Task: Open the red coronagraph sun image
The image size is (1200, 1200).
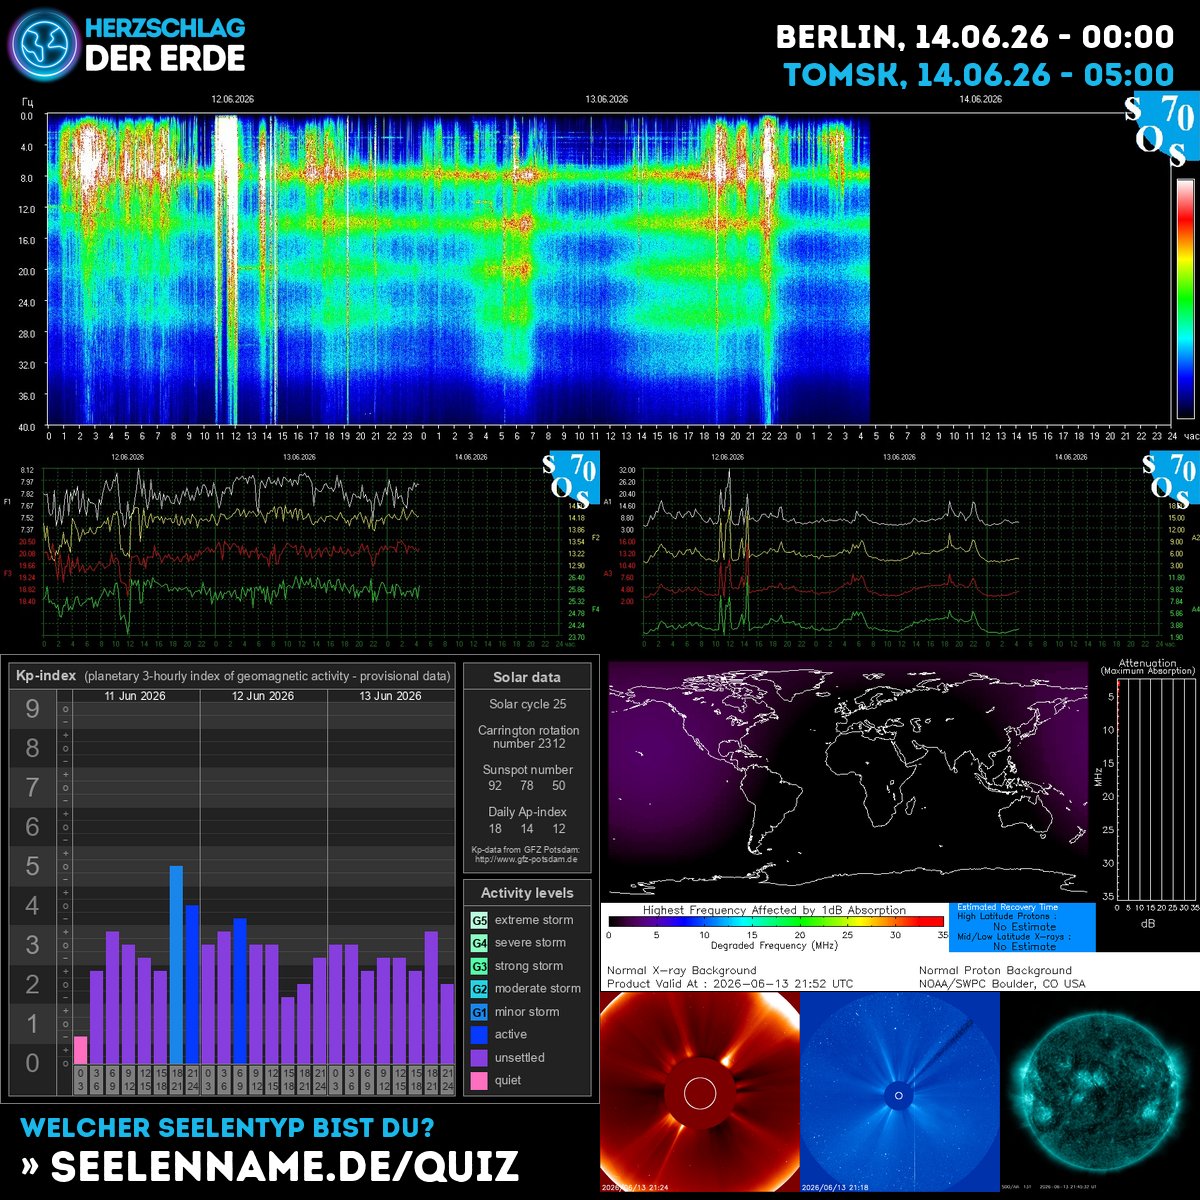Action: (699, 1092)
